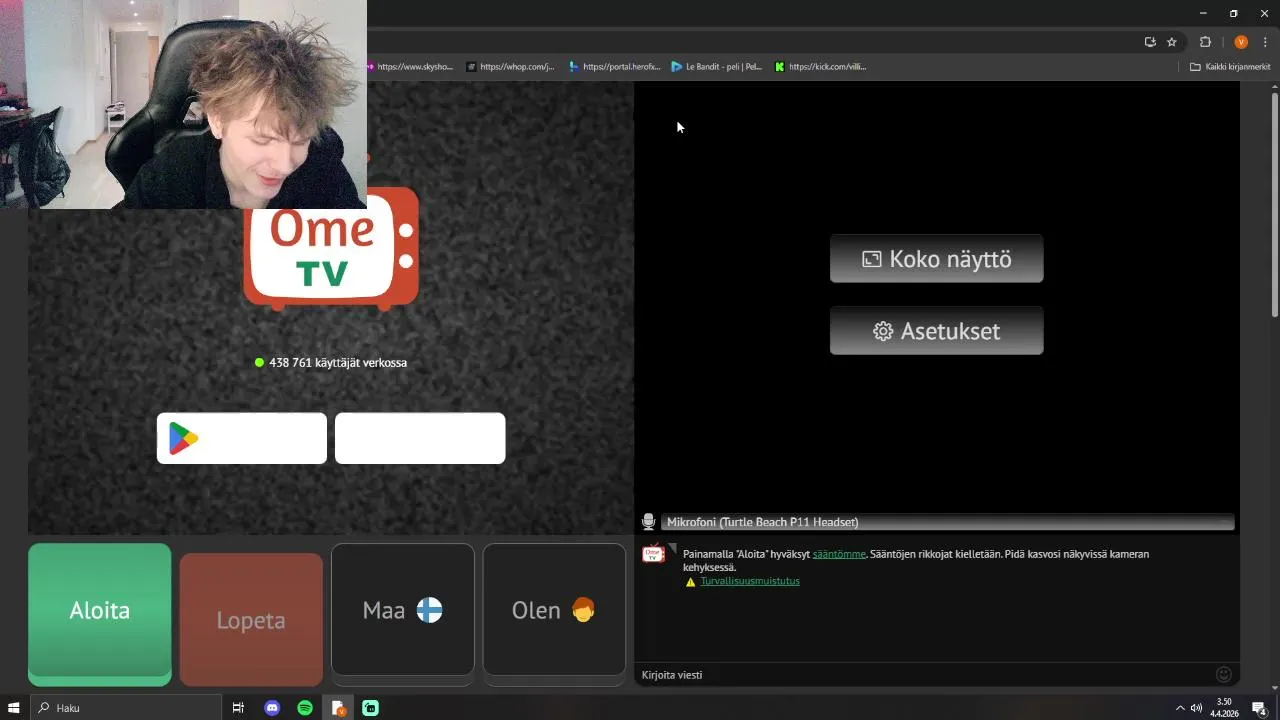Open Spotify from the taskbar

(x=305, y=708)
